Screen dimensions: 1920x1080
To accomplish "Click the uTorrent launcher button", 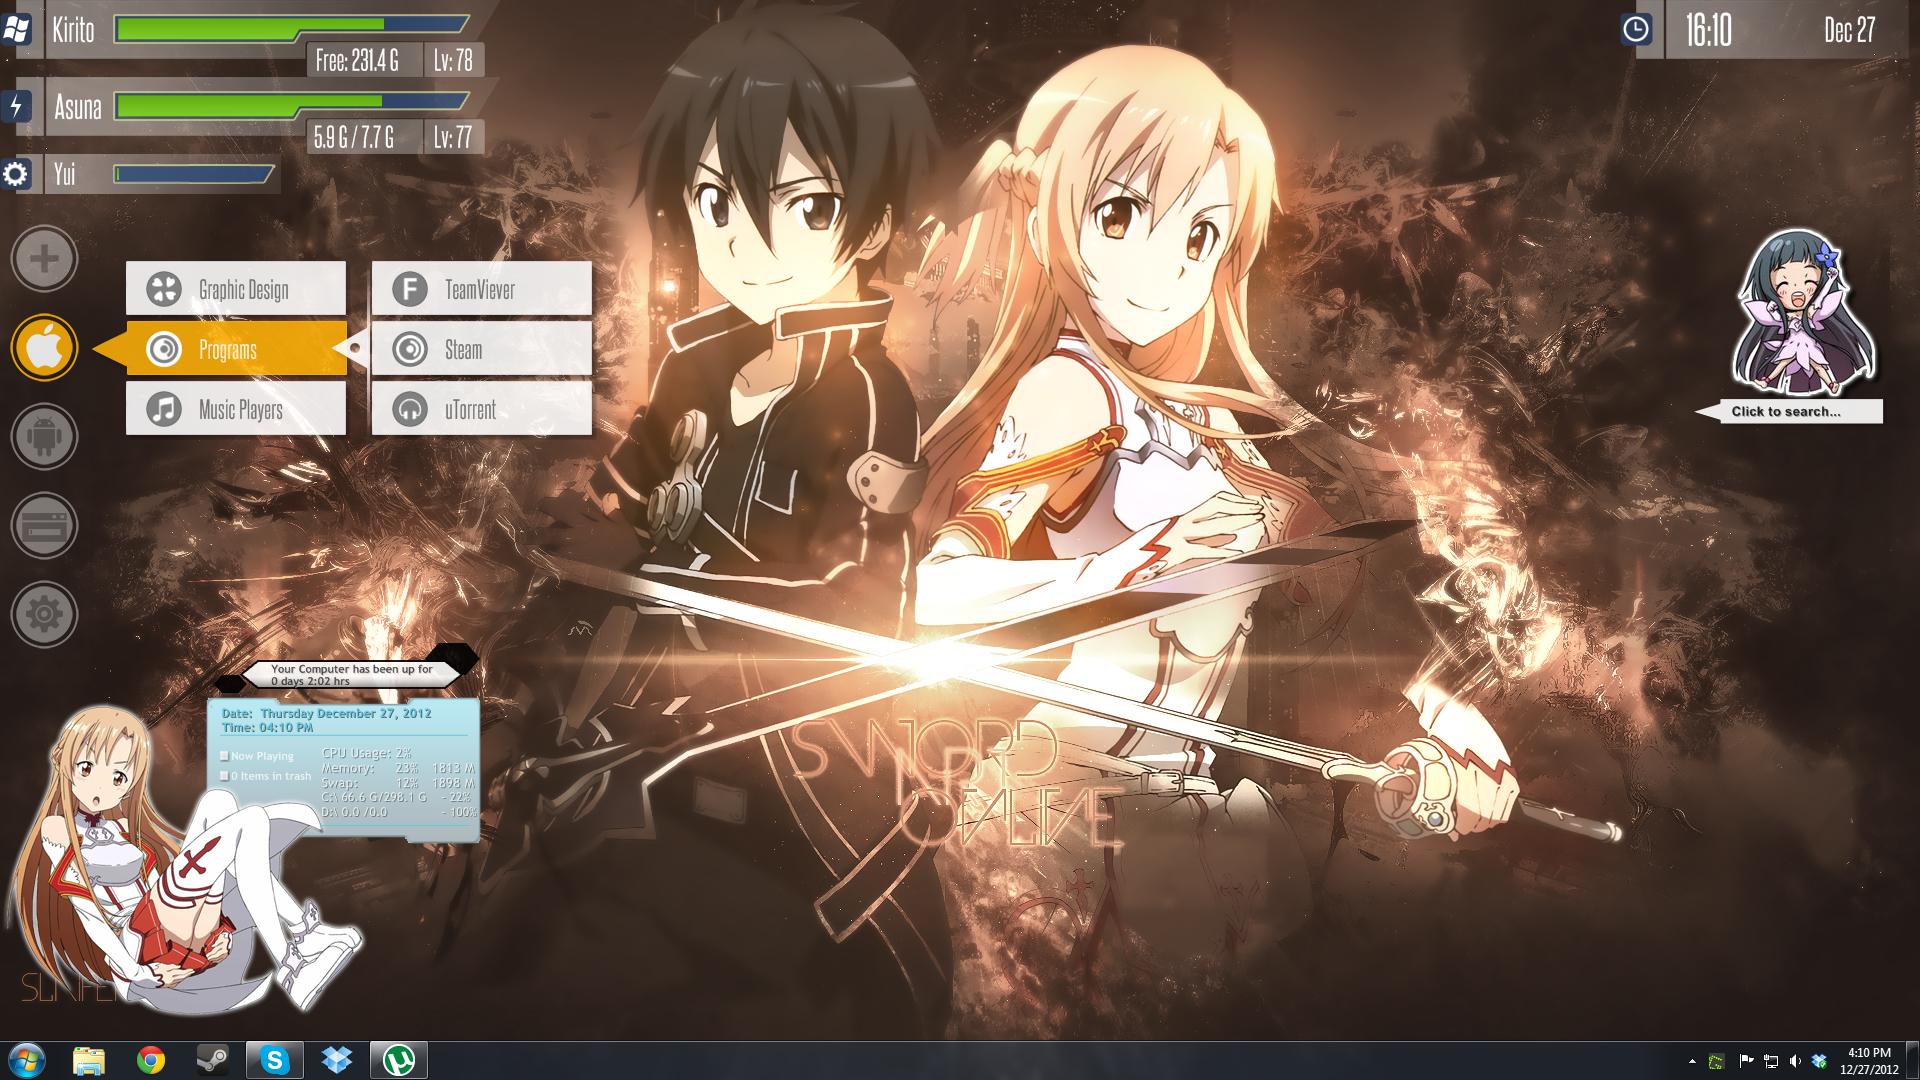I will (x=481, y=409).
